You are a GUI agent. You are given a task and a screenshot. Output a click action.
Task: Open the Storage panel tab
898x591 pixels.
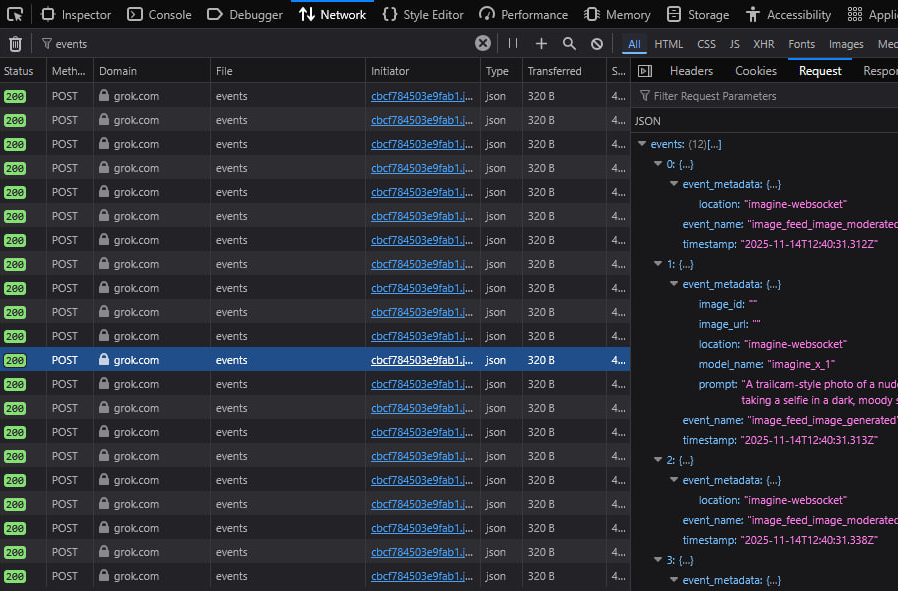point(697,15)
